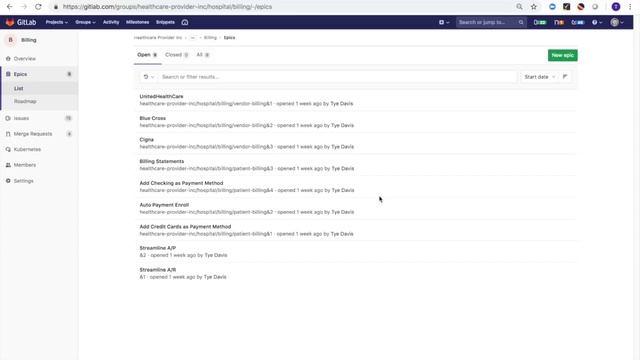Open the Chrome profile avatar
640x360 pixels.
(x=616, y=7)
